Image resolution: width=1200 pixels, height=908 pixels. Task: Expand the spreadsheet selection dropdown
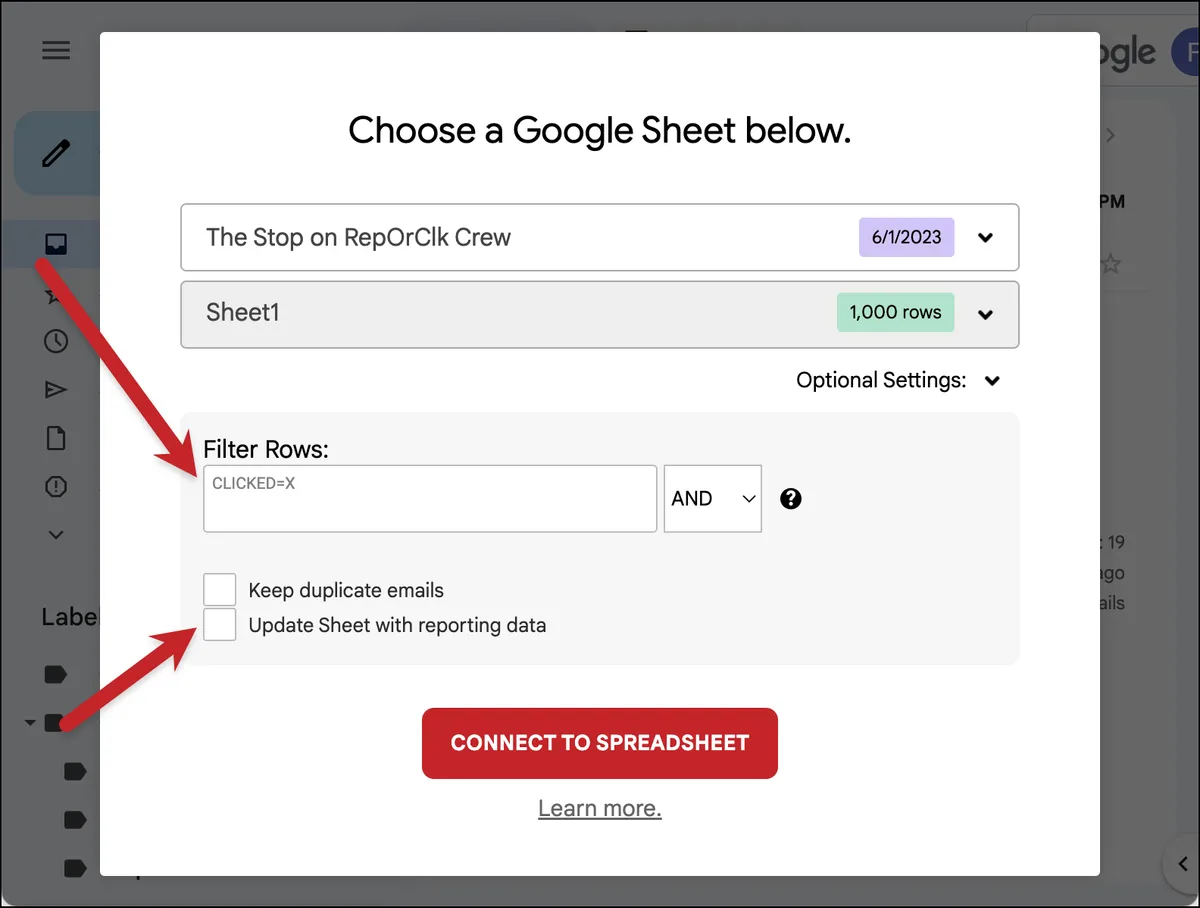point(600,238)
